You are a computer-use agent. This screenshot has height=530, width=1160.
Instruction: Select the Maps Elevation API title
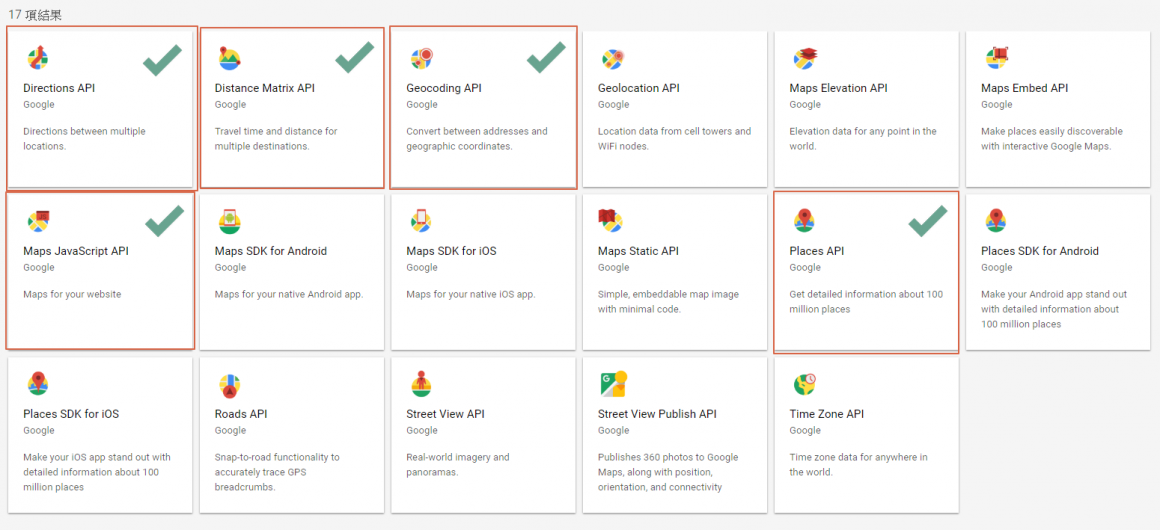(838, 88)
